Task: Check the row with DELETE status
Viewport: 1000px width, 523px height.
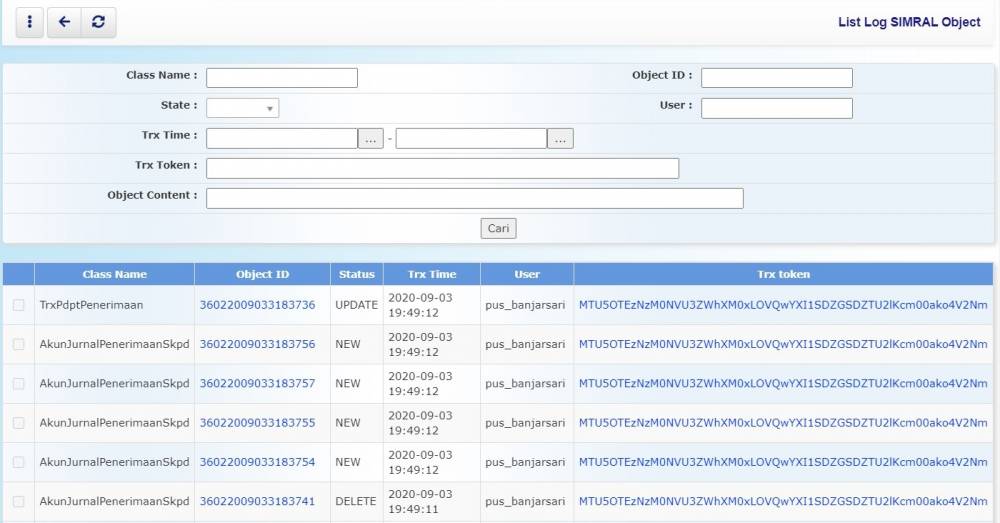Action: pyautogui.click(x=19, y=501)
